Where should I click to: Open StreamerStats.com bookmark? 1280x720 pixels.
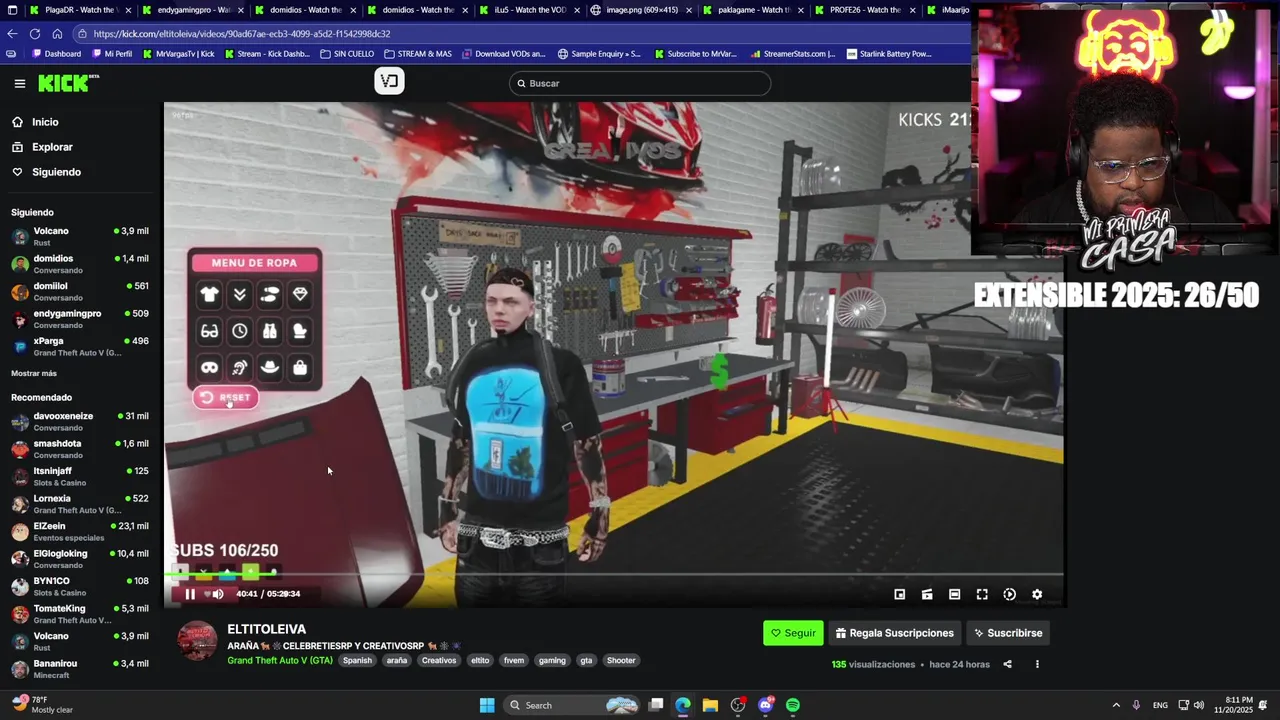pos(792,54)
